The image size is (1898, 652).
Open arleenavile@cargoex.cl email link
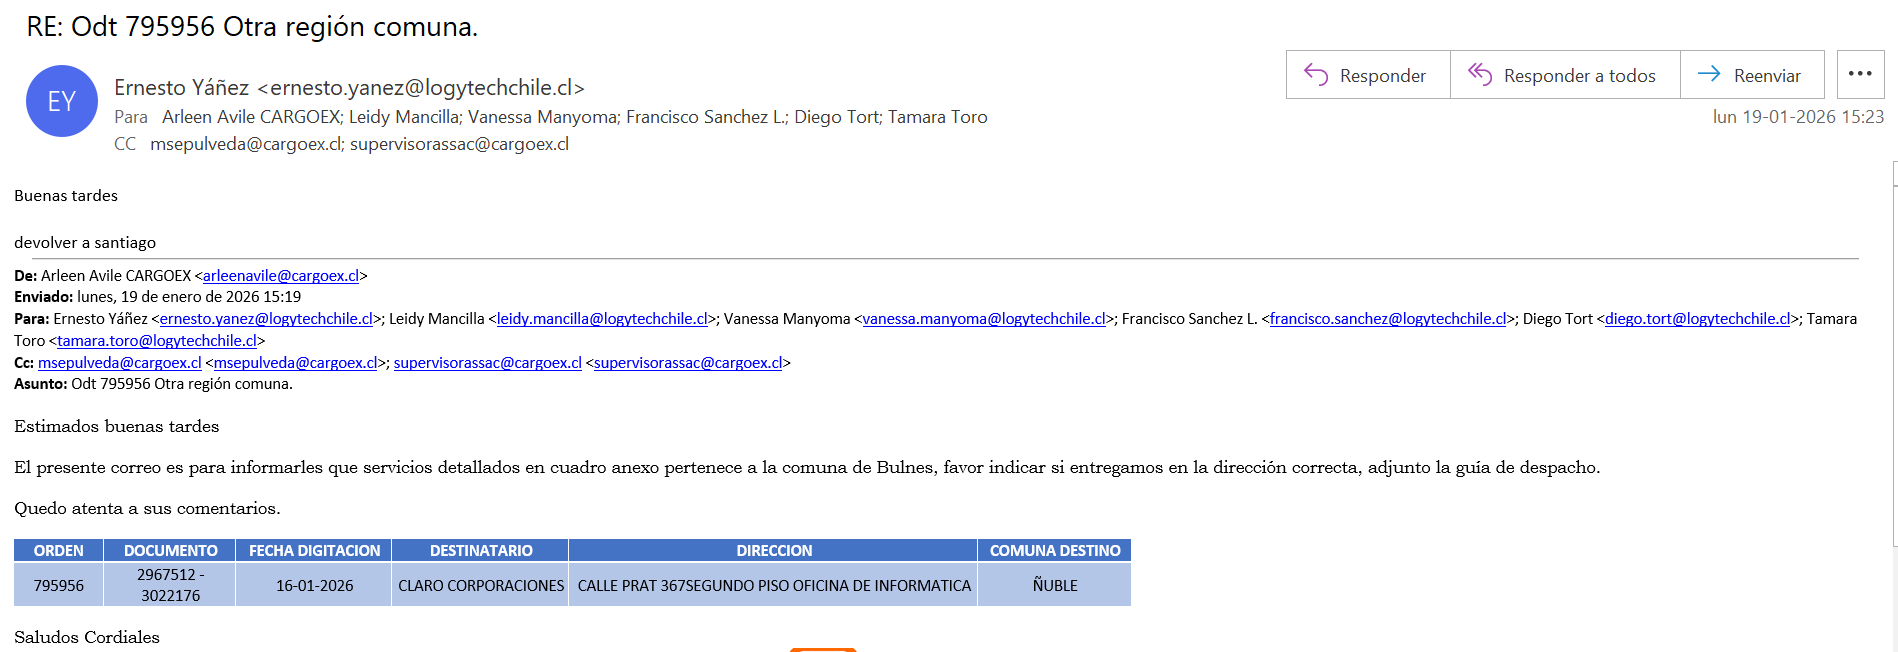tap(281, 276)
